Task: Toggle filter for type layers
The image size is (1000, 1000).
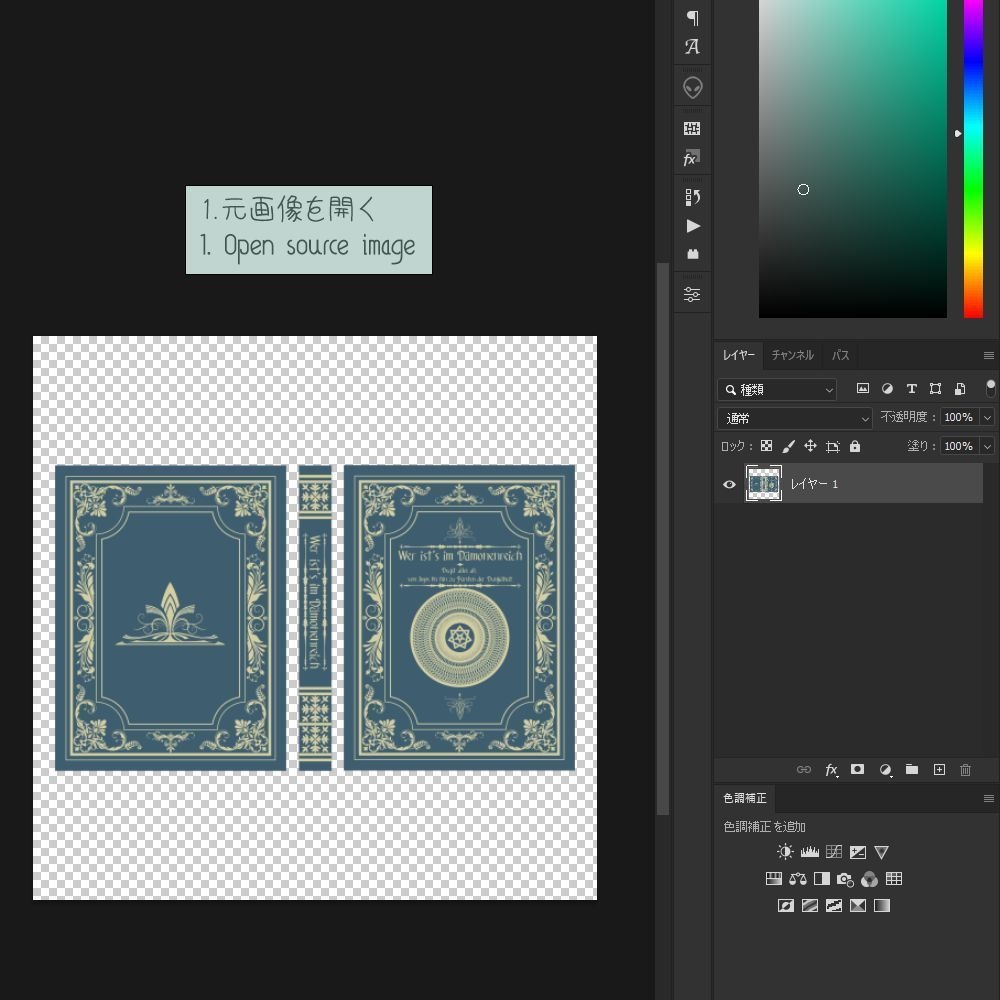Action: click(x=911, y=388)
